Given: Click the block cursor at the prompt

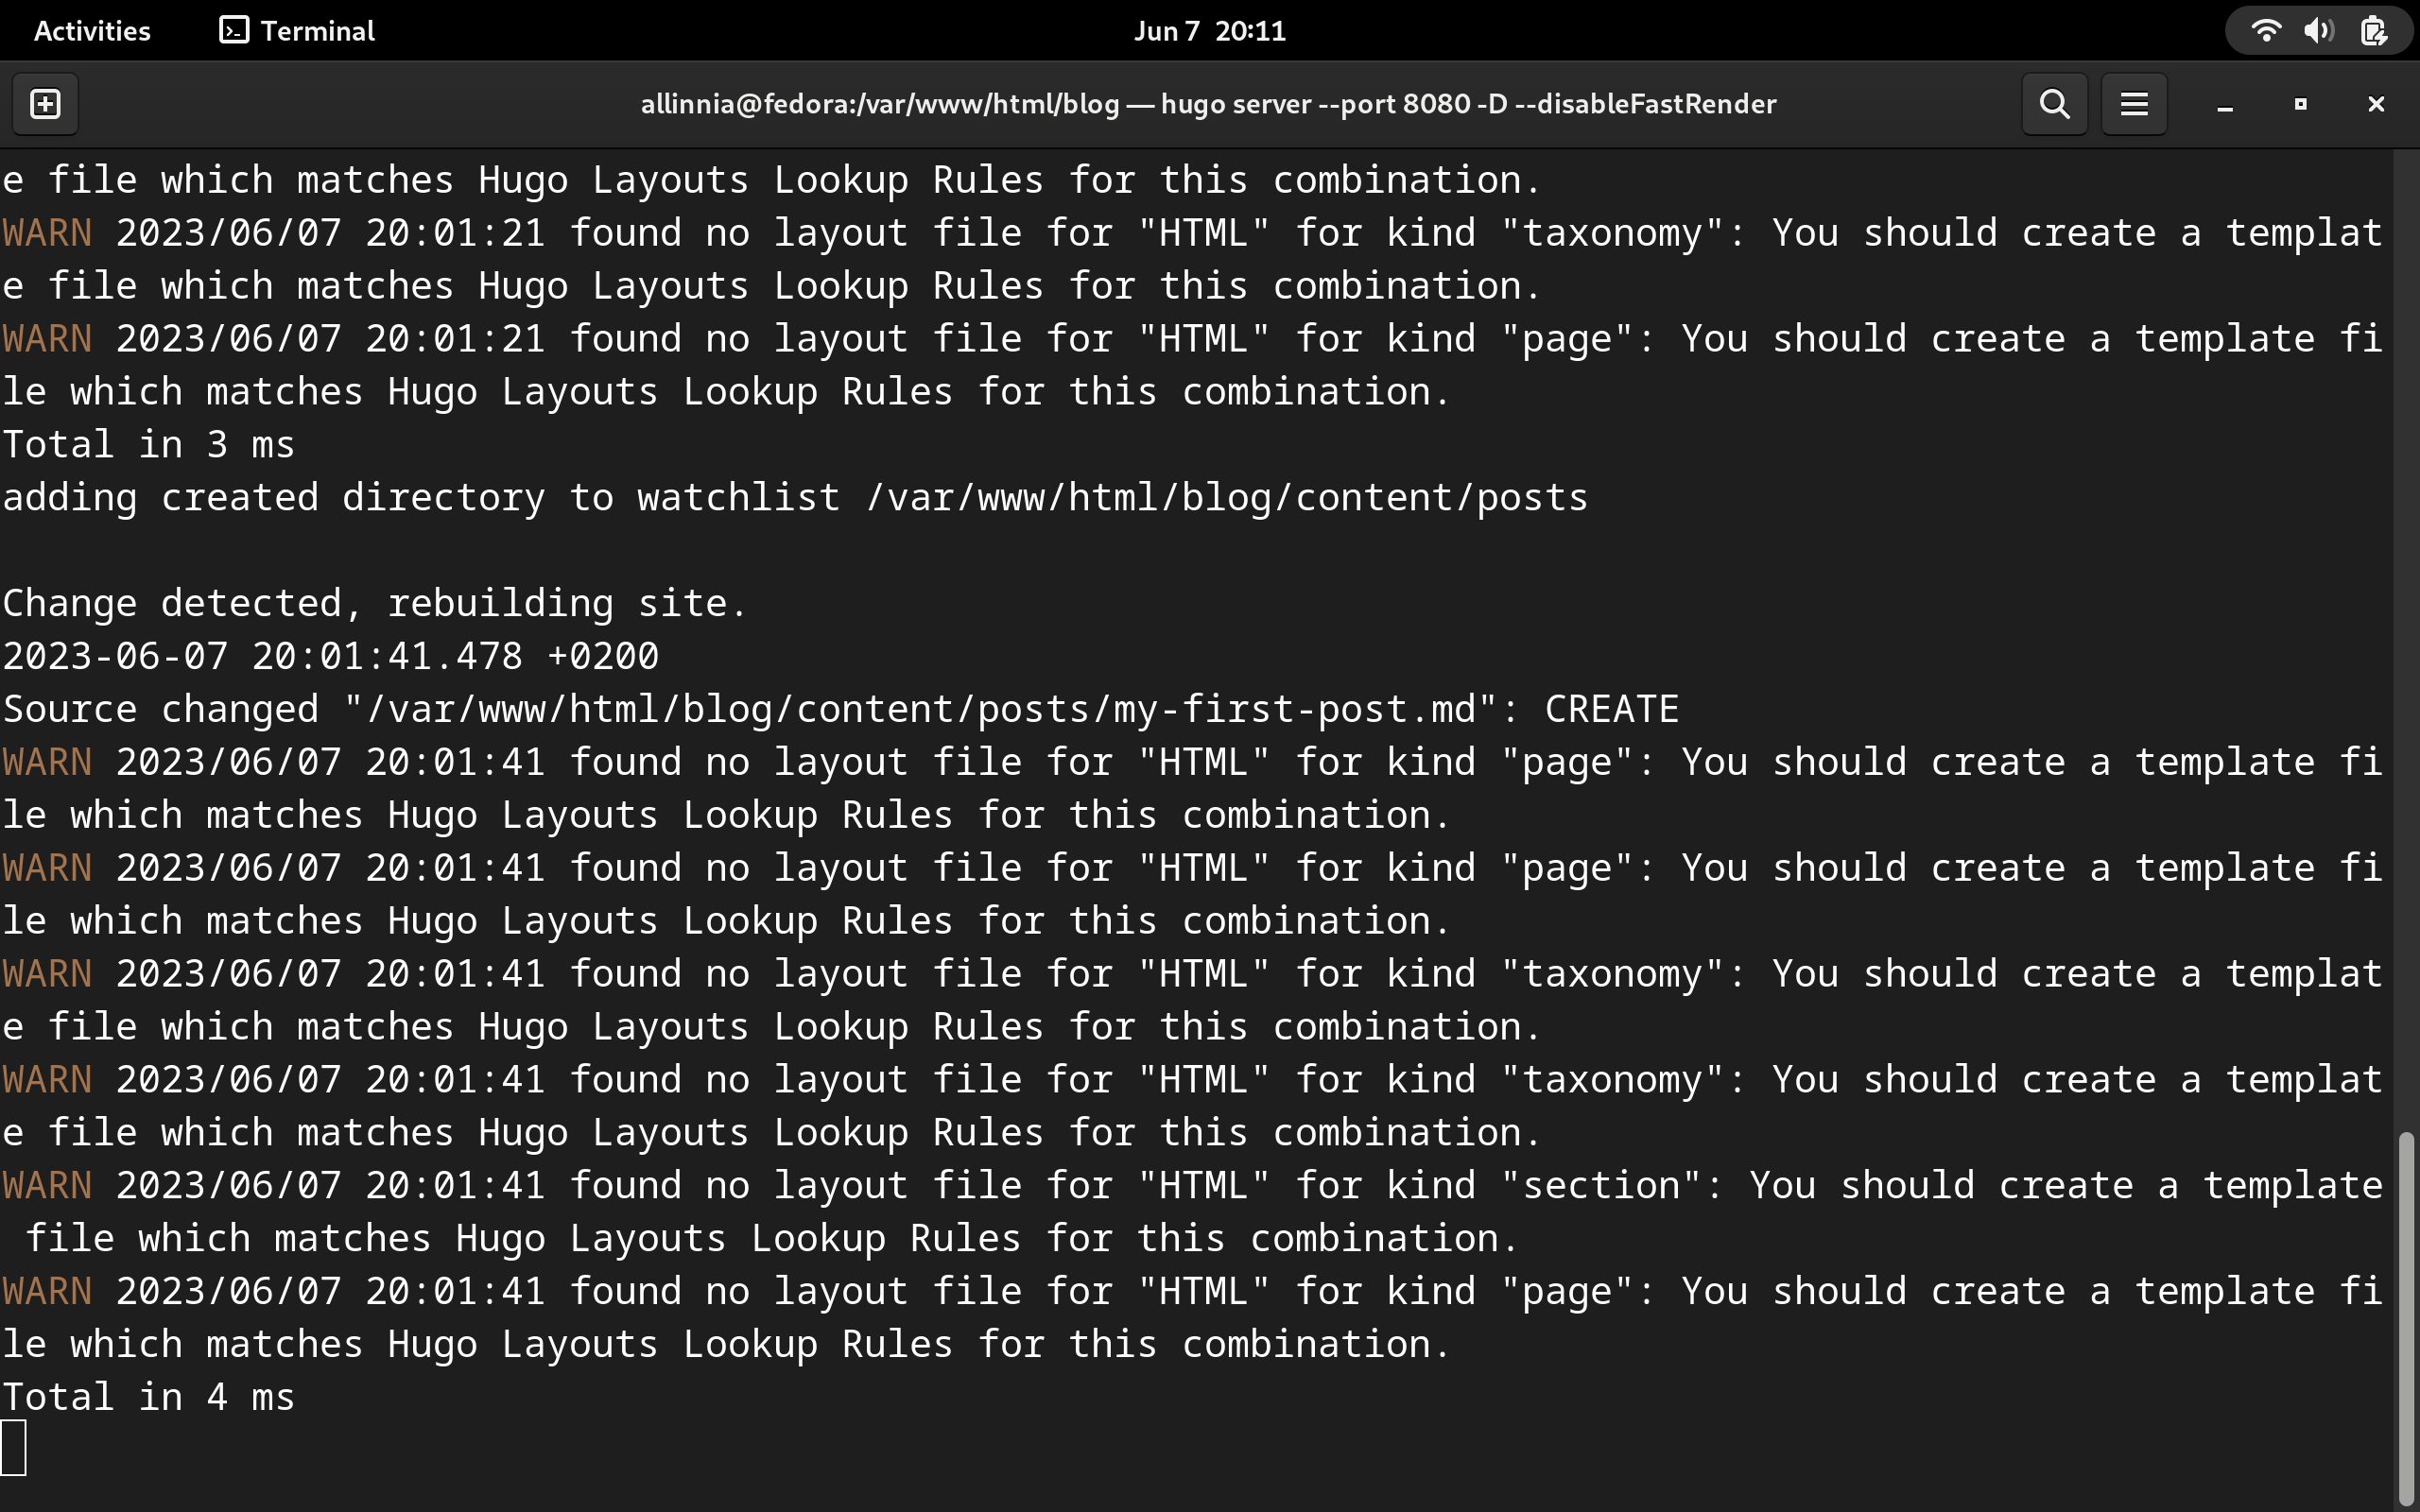Looking at the screenshot, I should point(14,1448).
